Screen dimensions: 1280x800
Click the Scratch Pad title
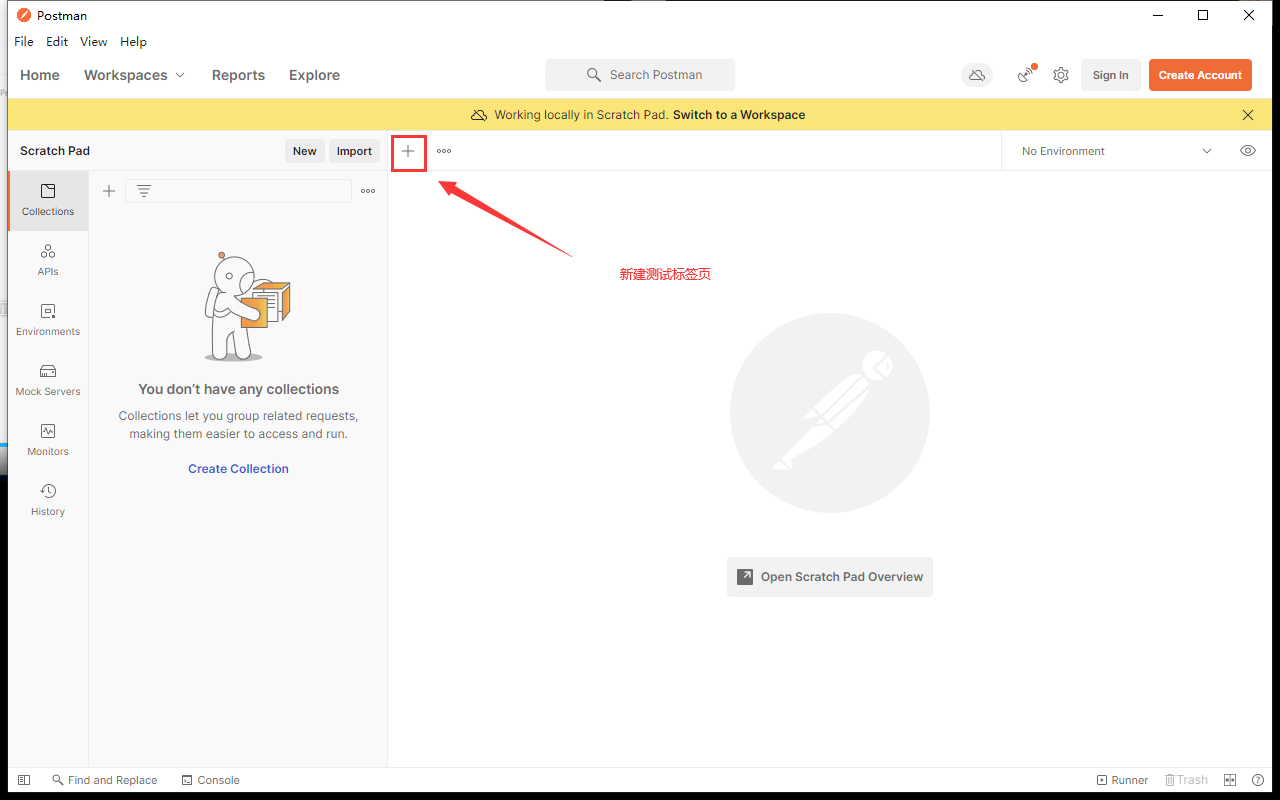(x=55, y=151)
